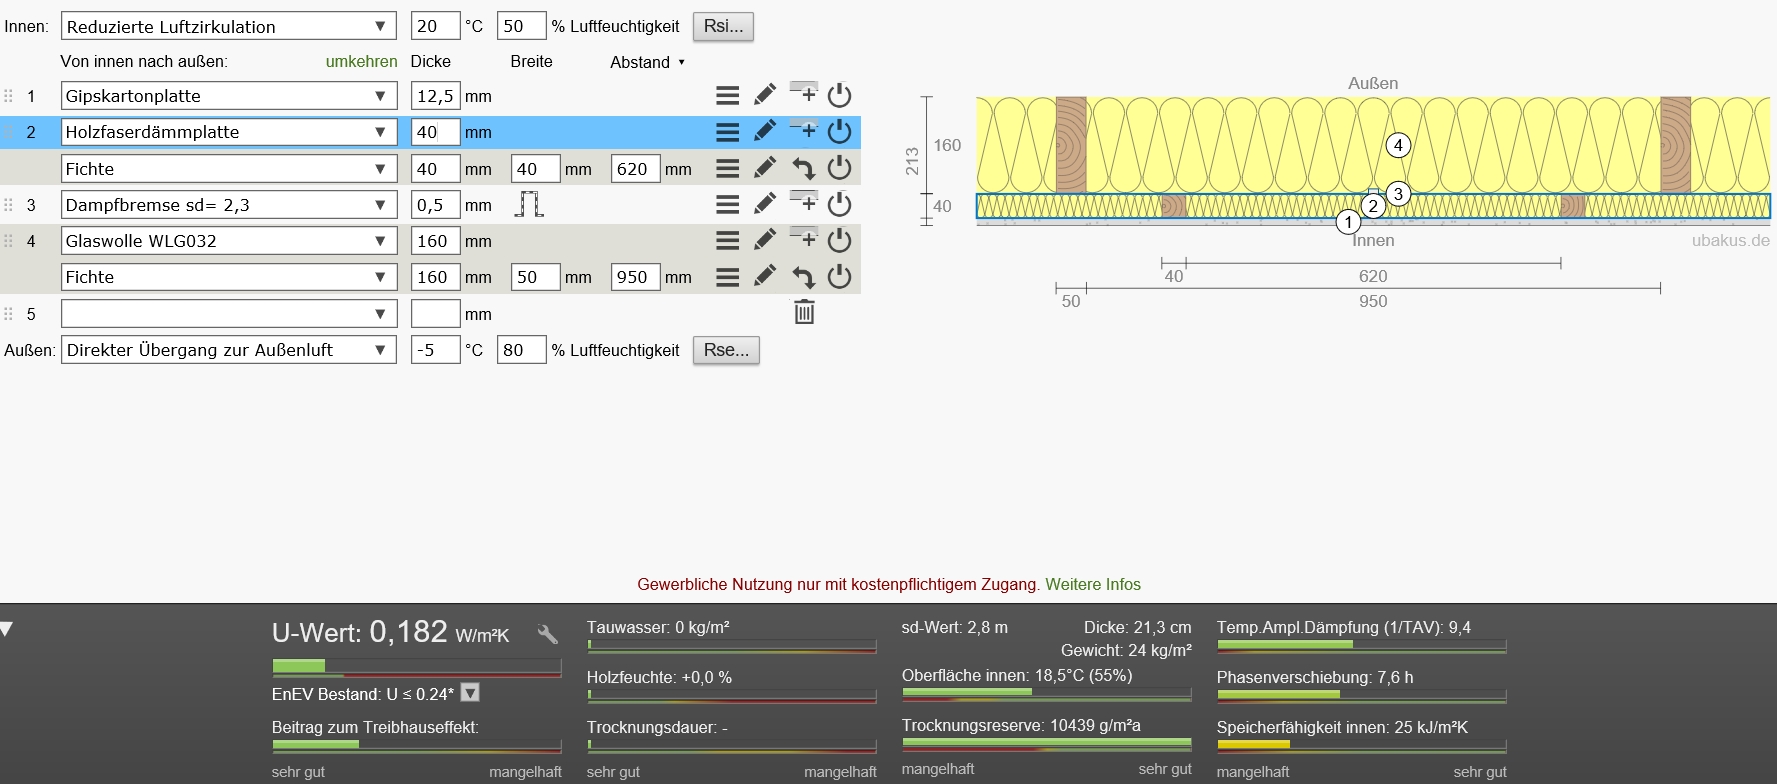Screen dimensions: 1777x784
Task: Click the Rsi... button
Action: pos(723,26)
